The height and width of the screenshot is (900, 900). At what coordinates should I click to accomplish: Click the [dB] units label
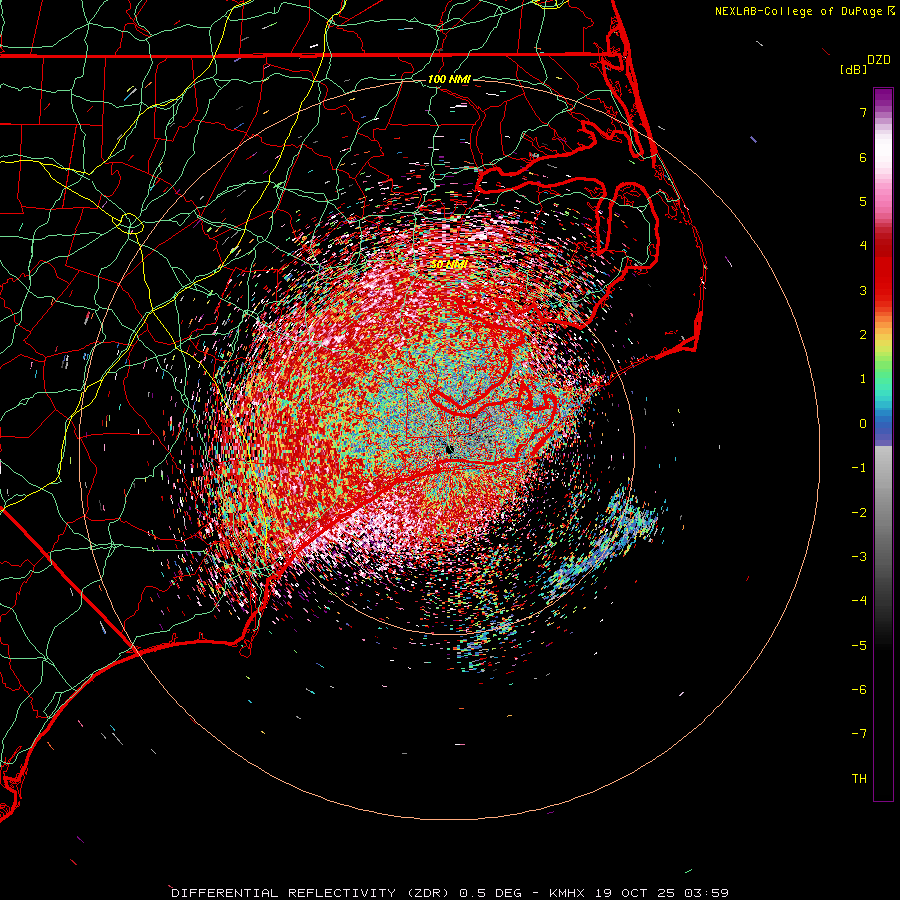pyautogui.click(x=853, y=69)
